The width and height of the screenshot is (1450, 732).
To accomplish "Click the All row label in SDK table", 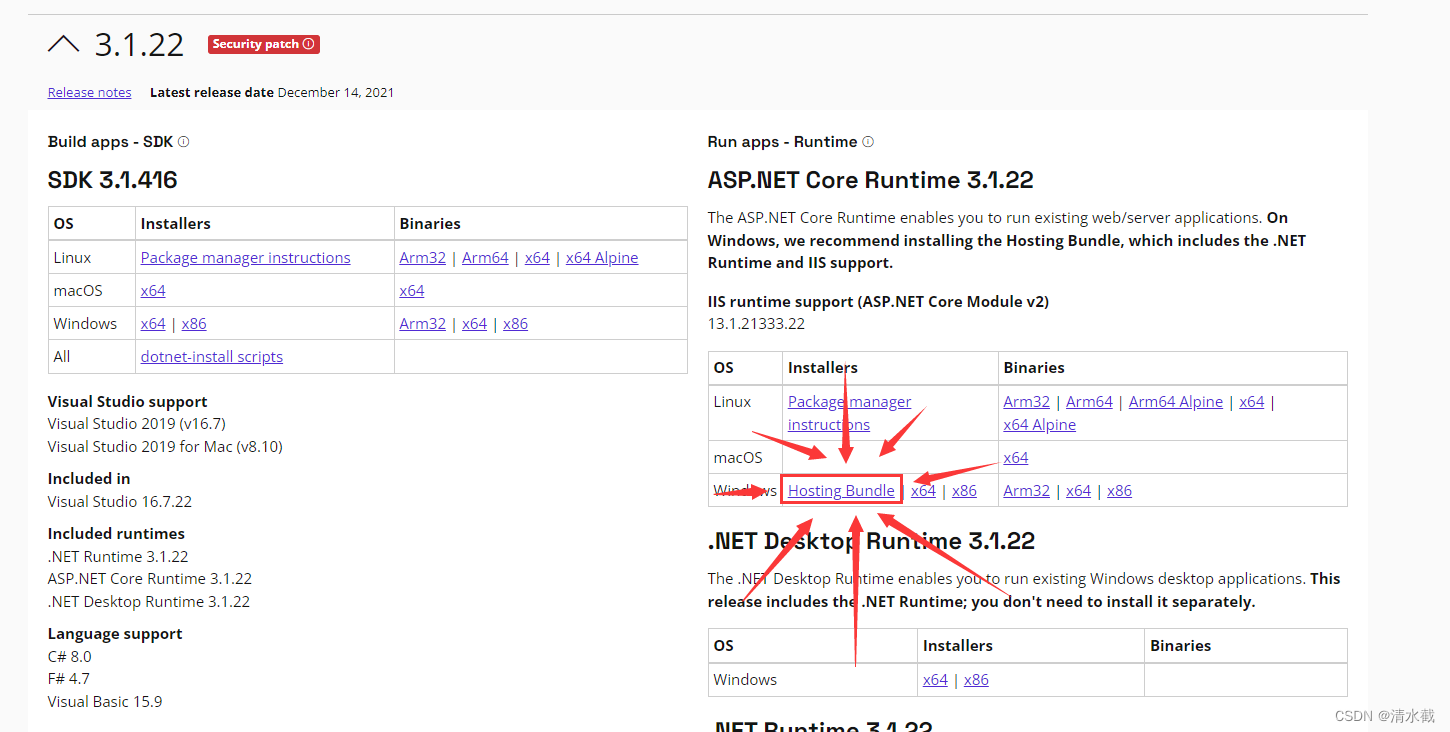I will point(62,356).
